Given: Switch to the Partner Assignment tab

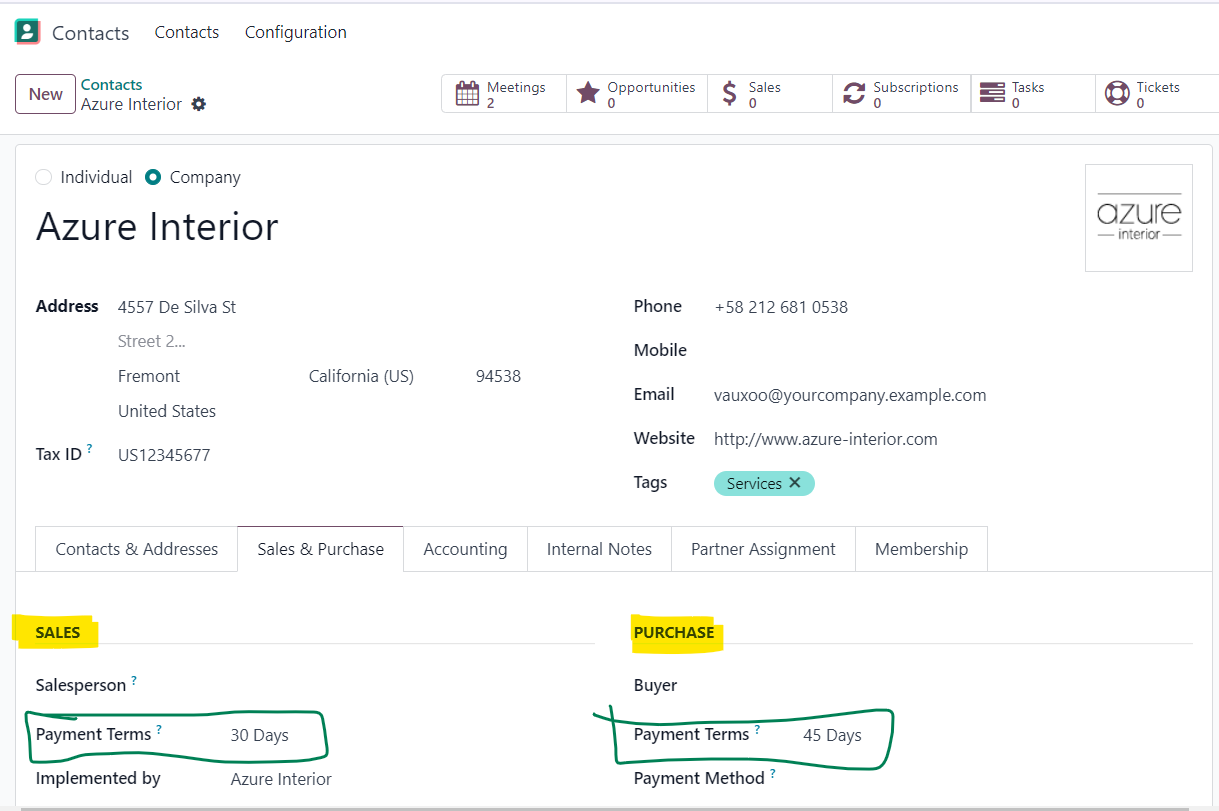Looking at the screenshot, I should 763,549.
